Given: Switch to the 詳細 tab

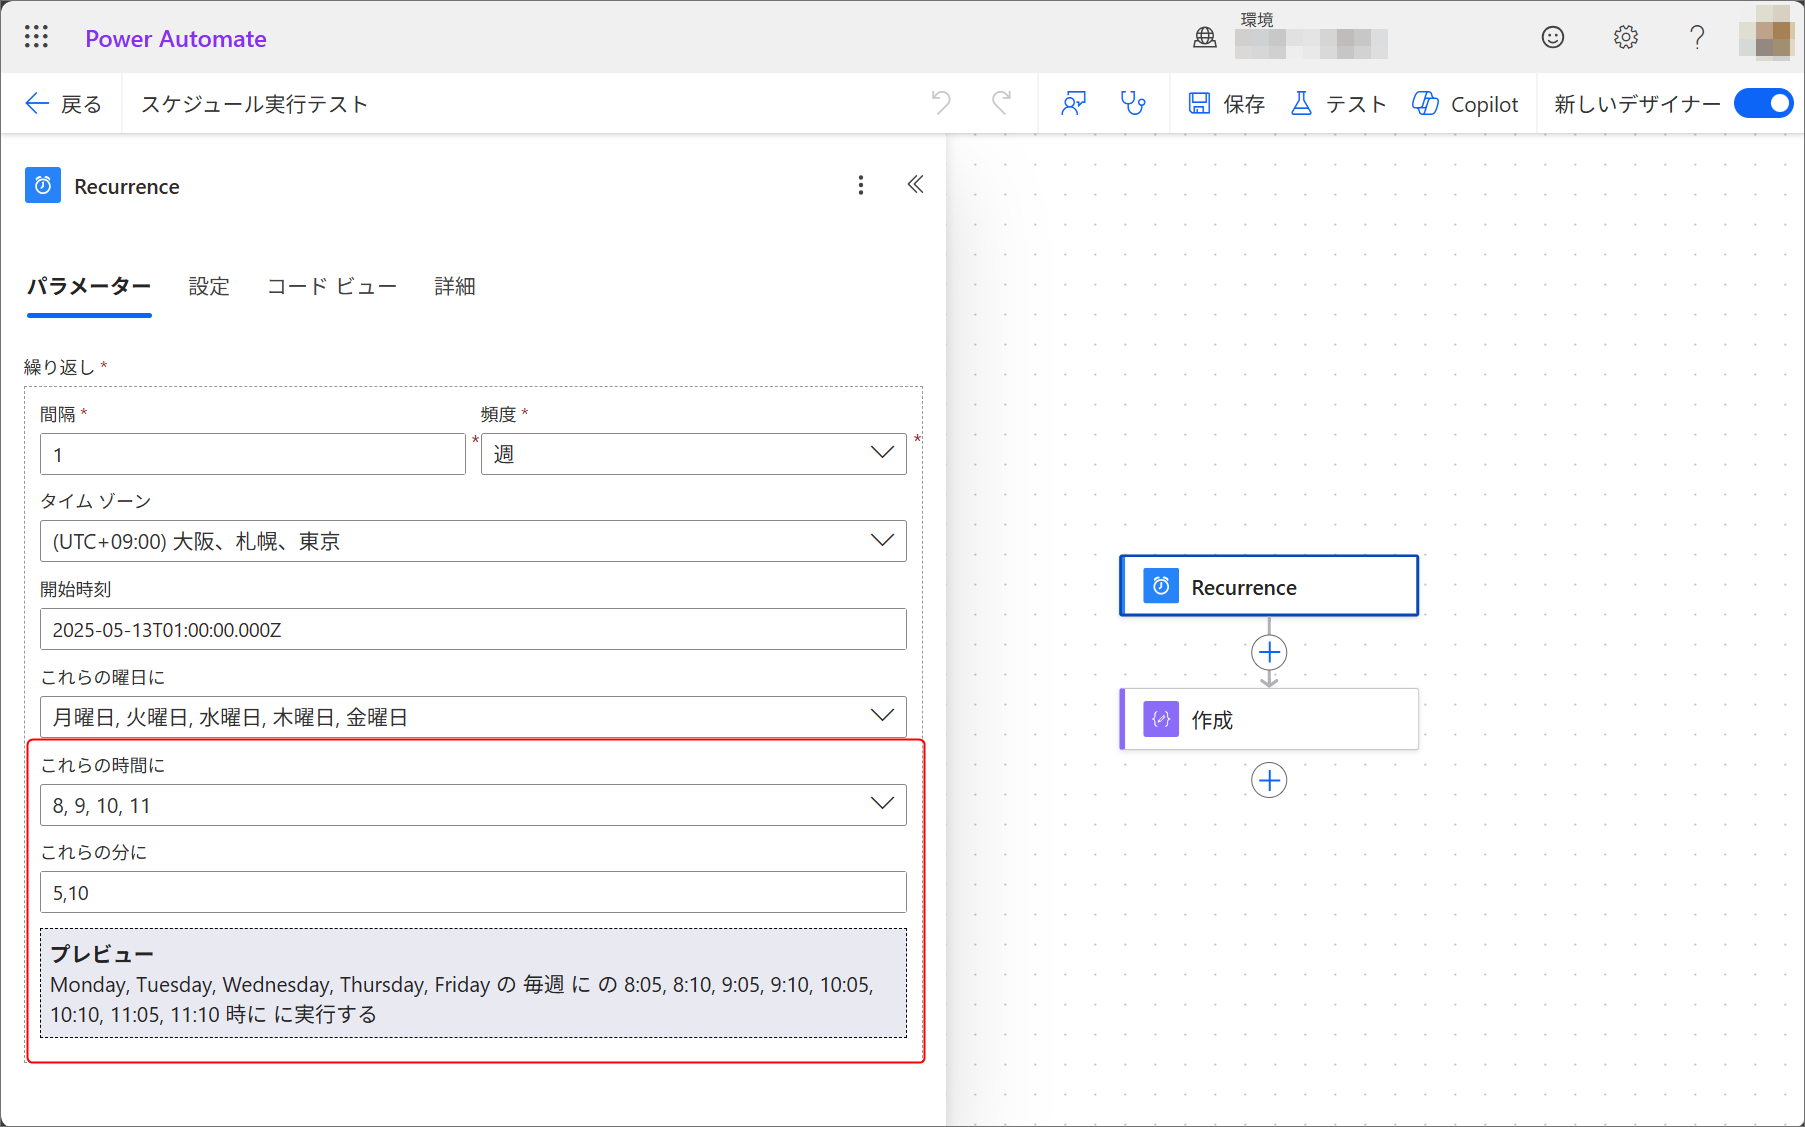Looking at the screenshot, I should click(455, 287).
